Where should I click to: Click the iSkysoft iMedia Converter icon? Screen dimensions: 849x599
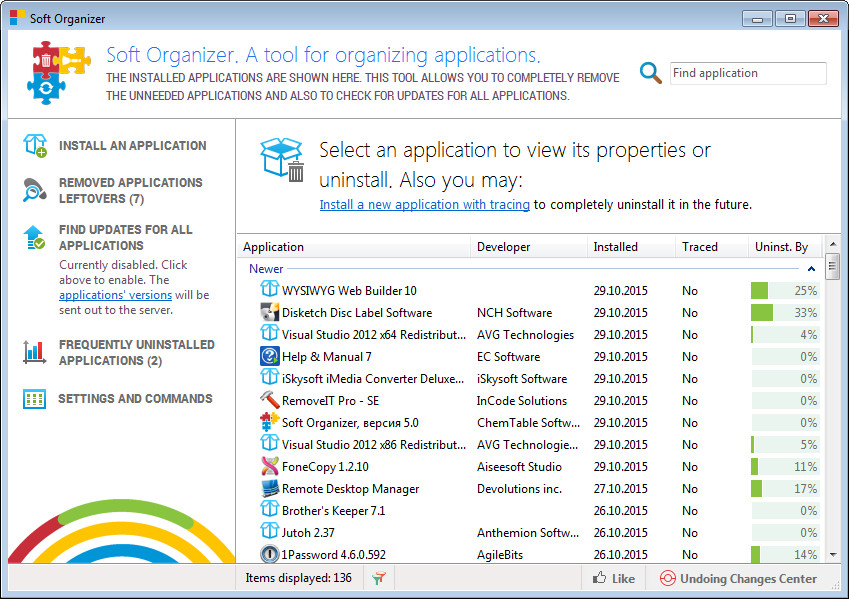click(269, 377)
